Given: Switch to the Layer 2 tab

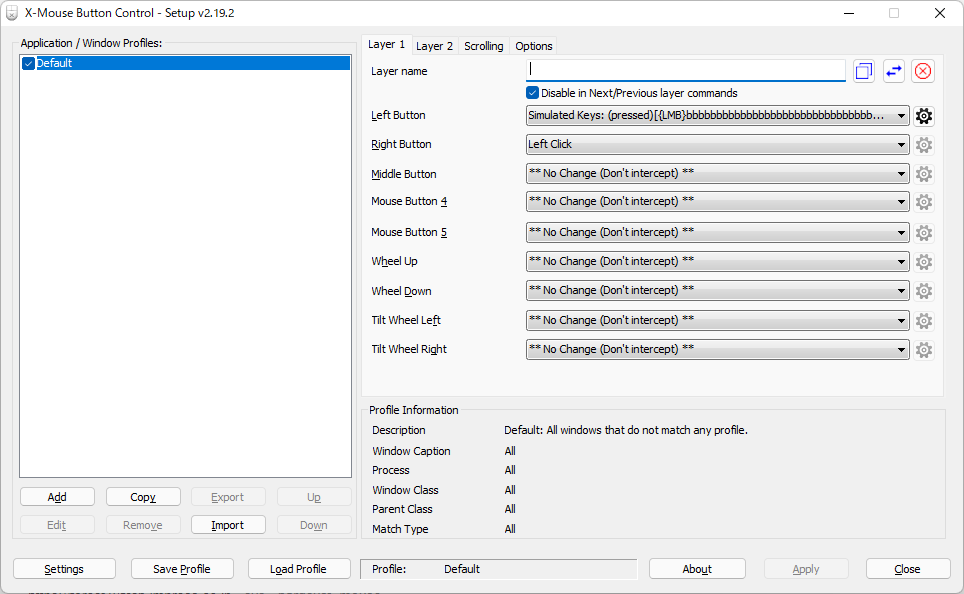Looking at the screenshot, I should coord(434,46).
